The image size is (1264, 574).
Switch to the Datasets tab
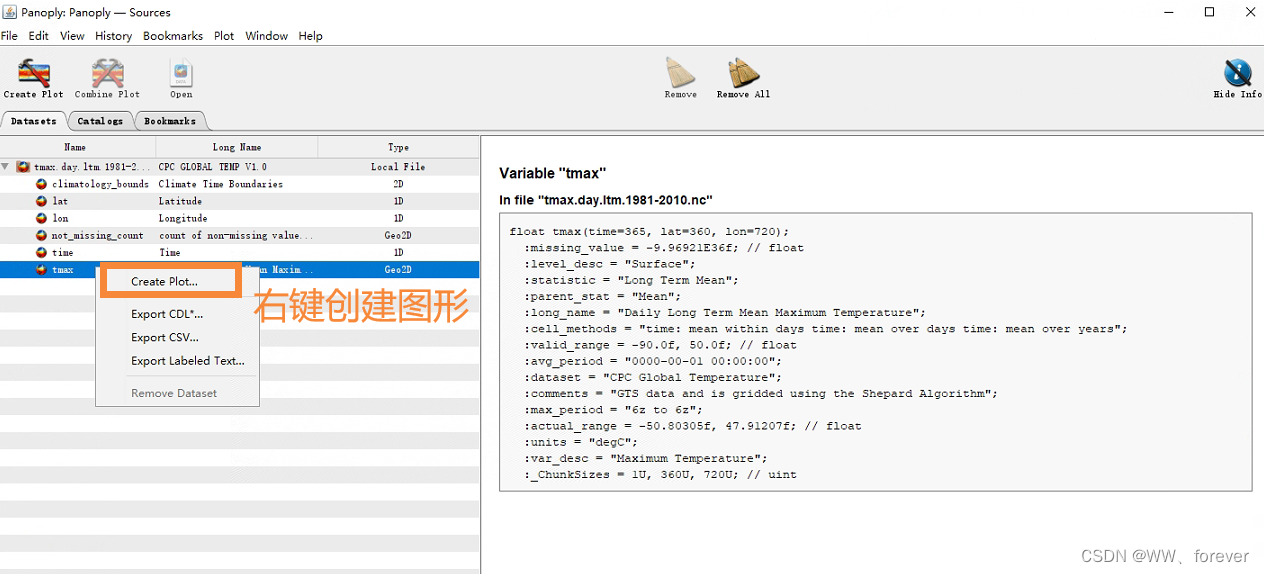[x=34, y=121]
